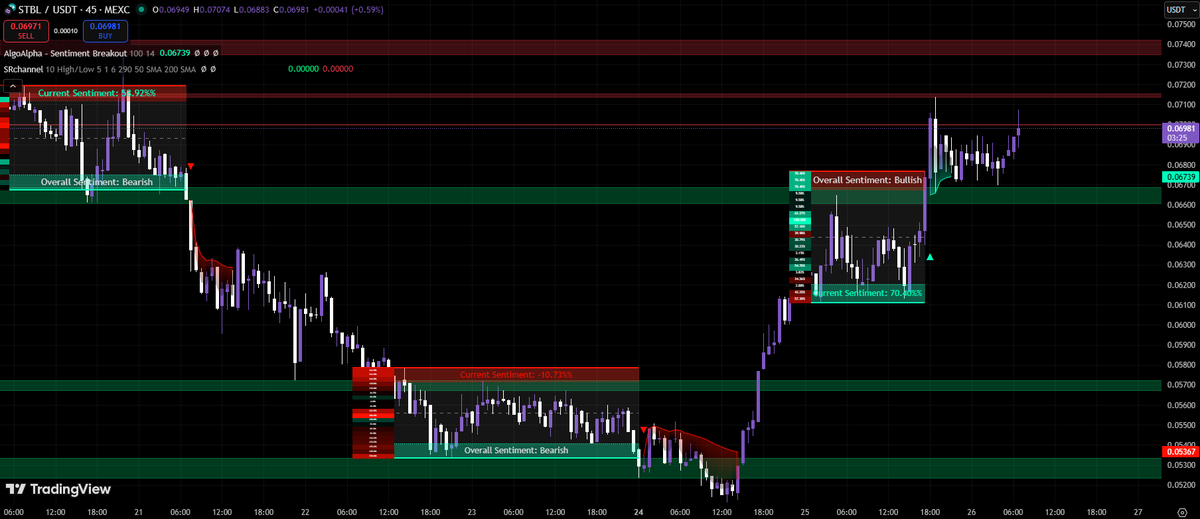
Task: Click the 'Current Sentiment: -10.73%%' label
Action: [517, 374]
